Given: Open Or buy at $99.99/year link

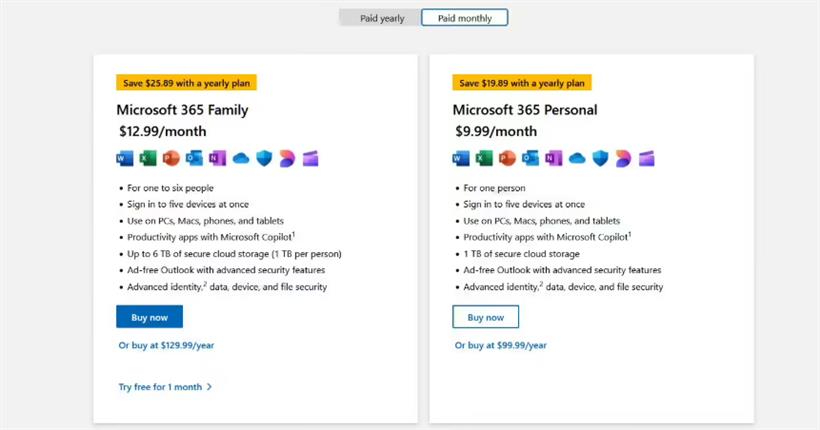Looking at the screenshot, I should (500, 345).
